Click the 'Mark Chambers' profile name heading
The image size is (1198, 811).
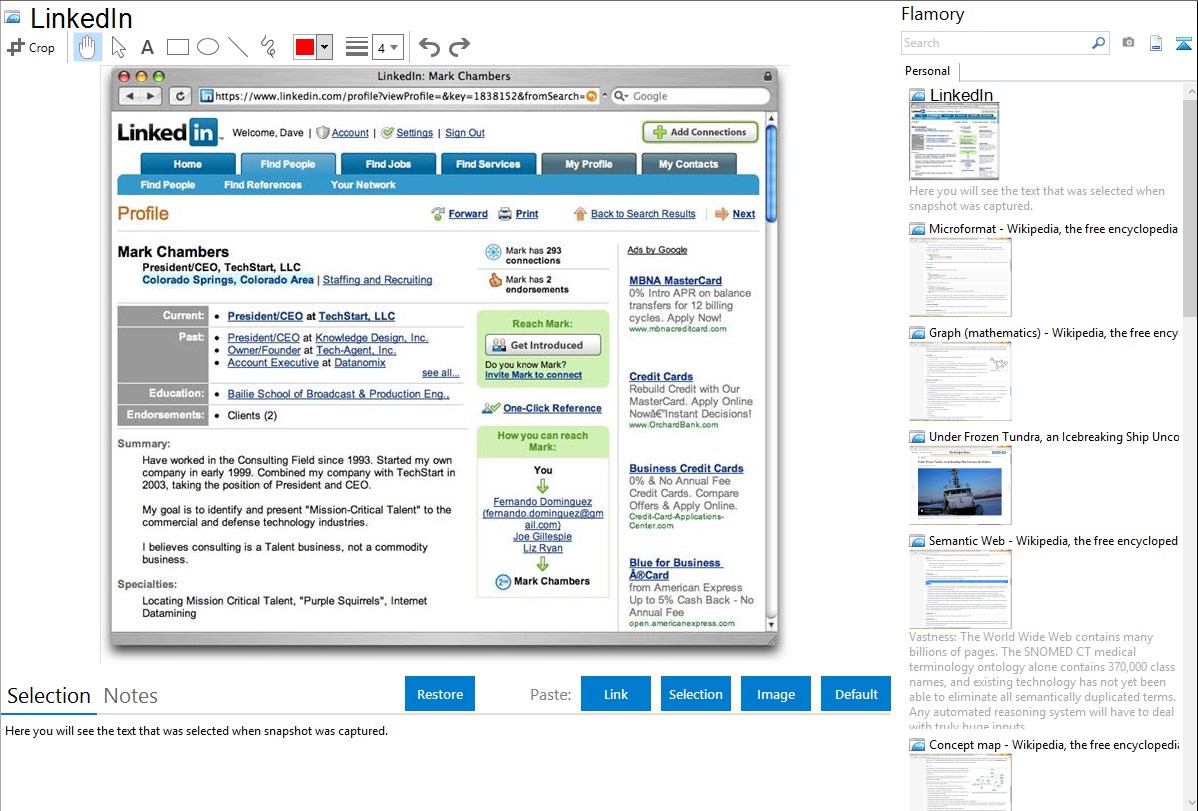point(173,251)
